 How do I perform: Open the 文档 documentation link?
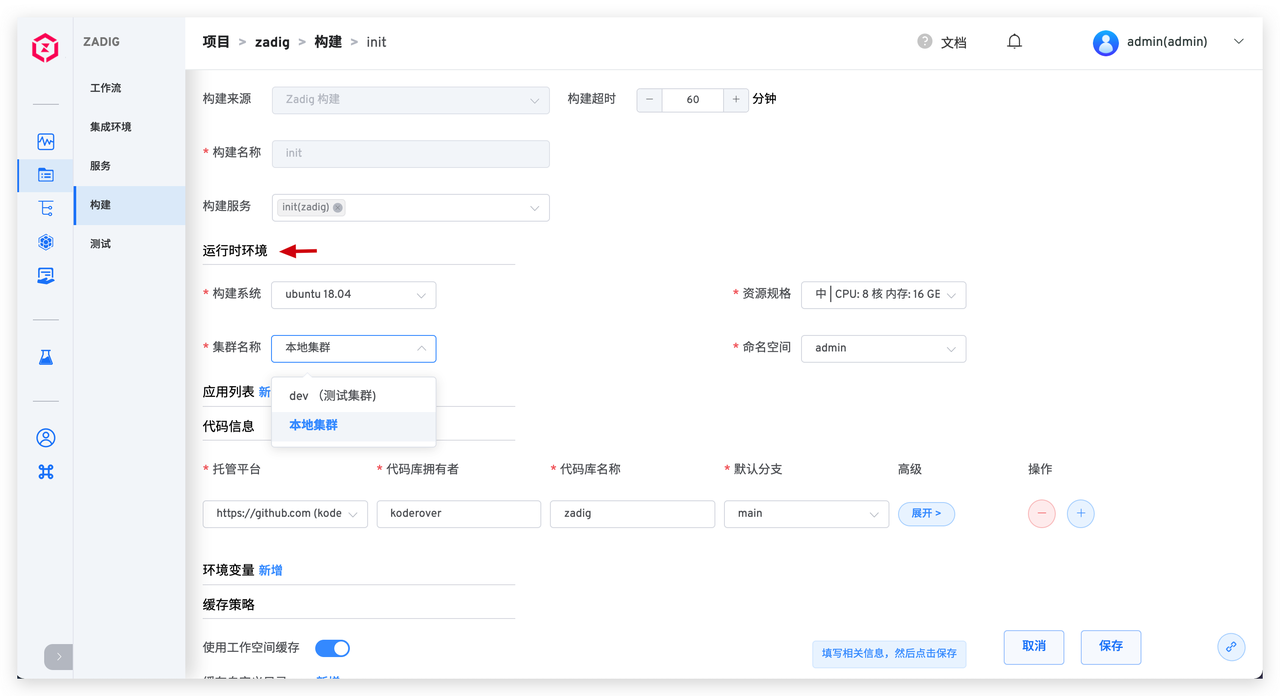point(954,43)
